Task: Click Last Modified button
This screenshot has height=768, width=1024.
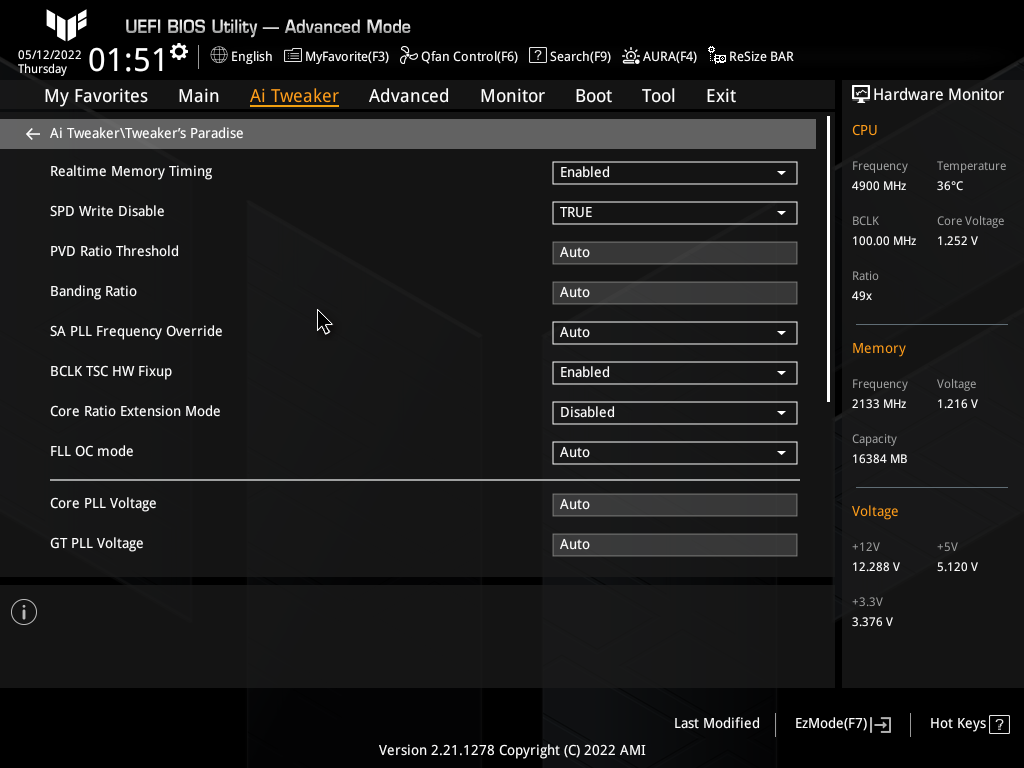Action: pyautogui.click(x=716, y=724)
